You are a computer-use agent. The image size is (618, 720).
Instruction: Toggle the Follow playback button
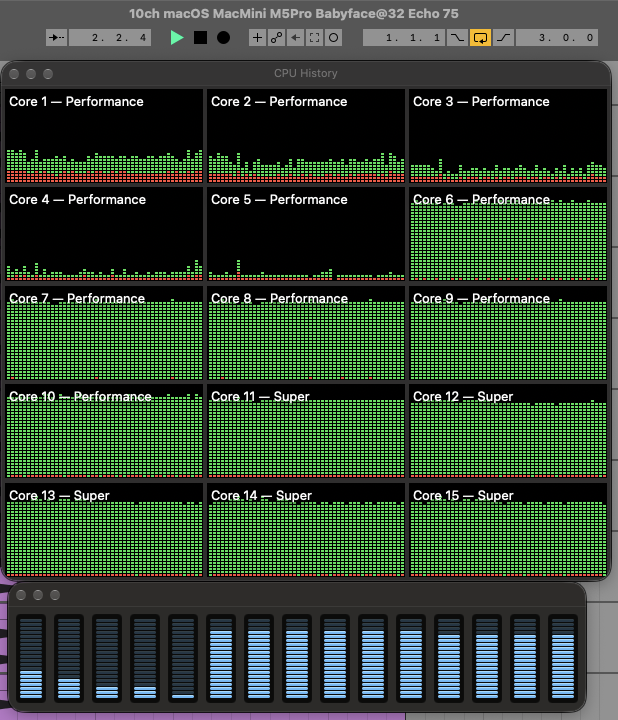56,38
